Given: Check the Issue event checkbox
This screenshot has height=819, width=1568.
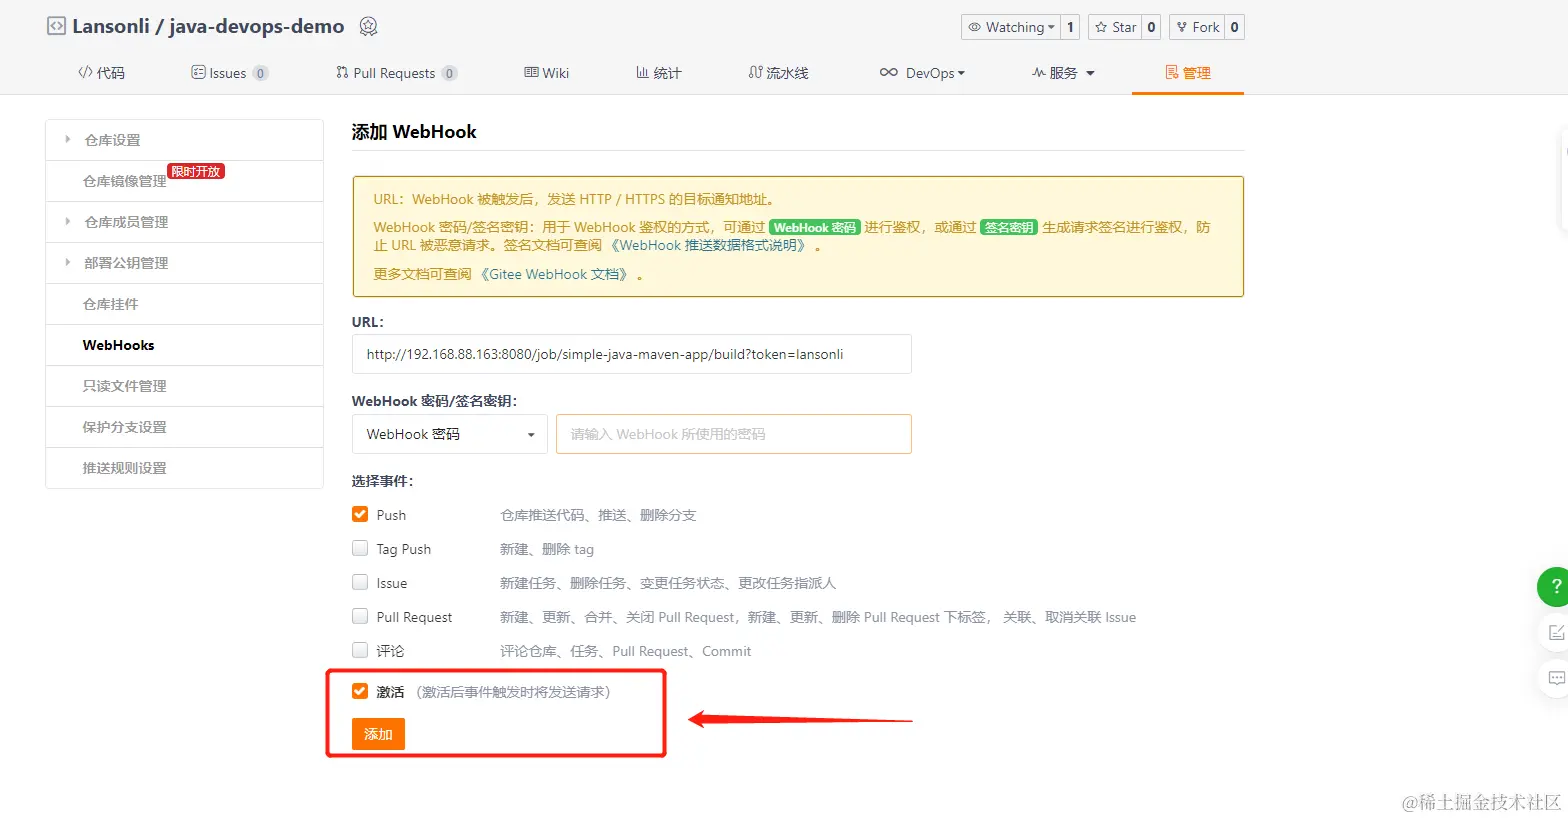Looking at the screenshot, I should point(360,582).
